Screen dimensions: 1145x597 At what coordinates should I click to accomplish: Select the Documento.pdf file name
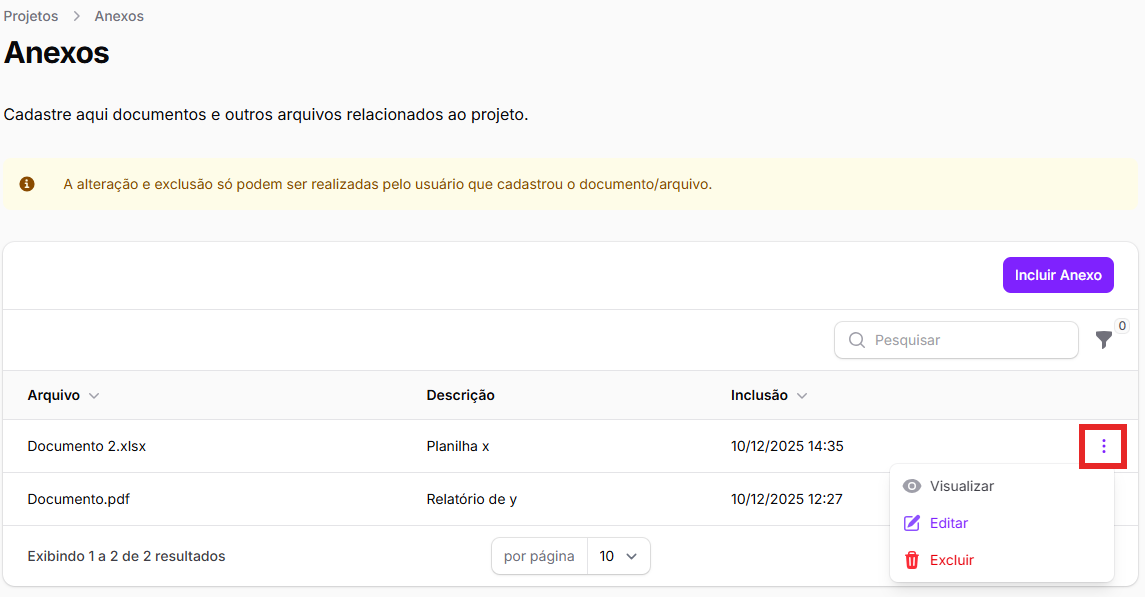point(78,499)
